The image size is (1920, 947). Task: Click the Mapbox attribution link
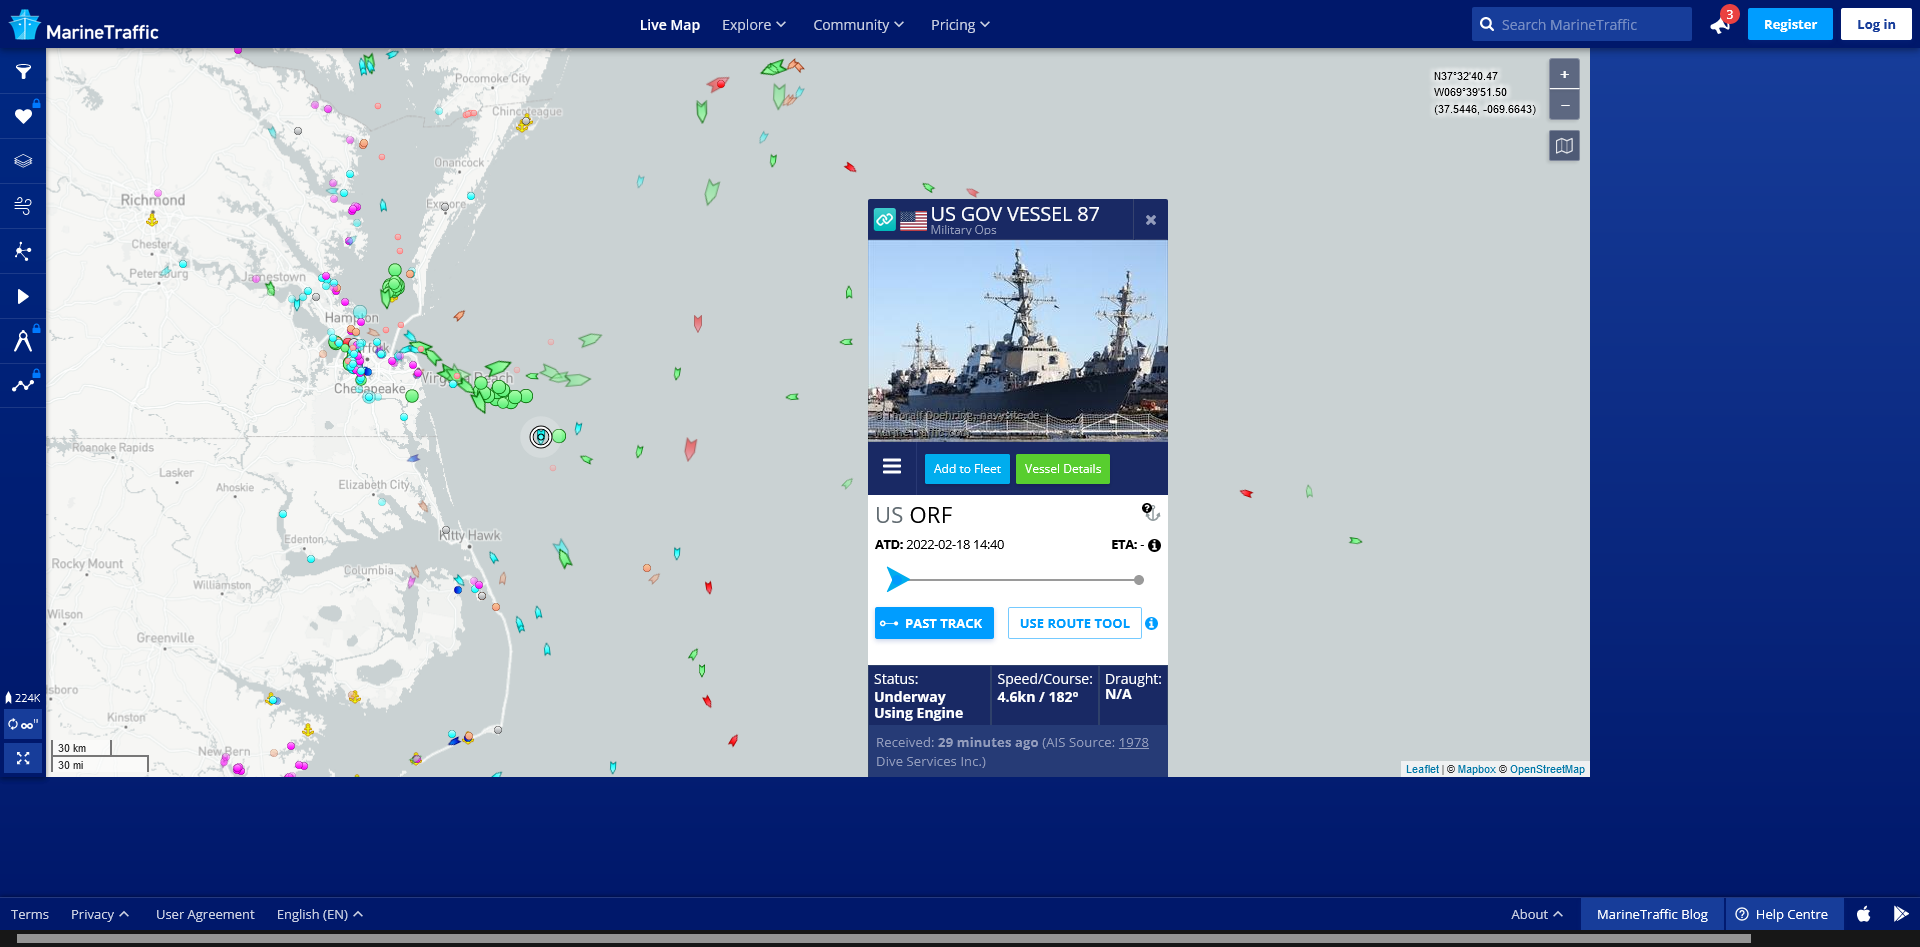[x=1476, y=769]
